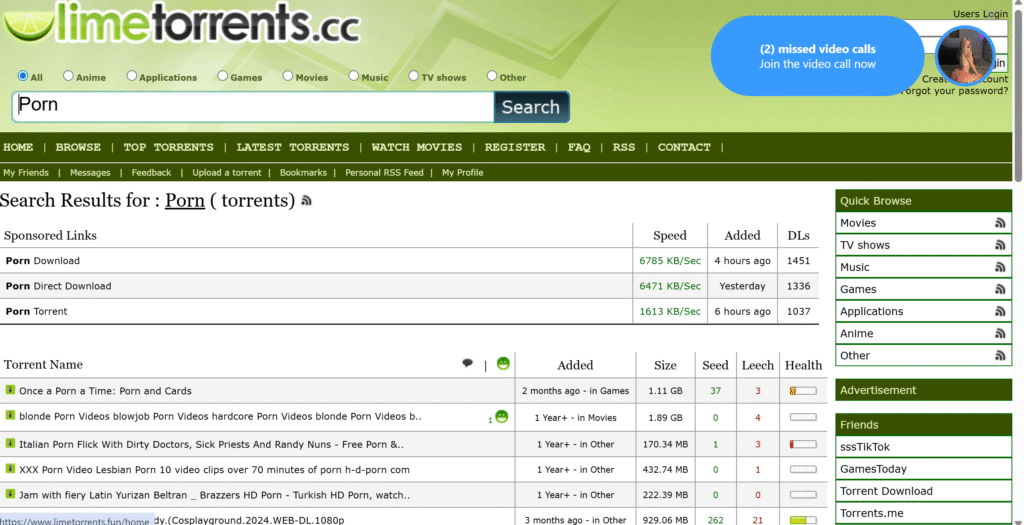Image resolution: width=1024 pixels, height=525 pixels.
Task: Click RSS icon beside Search Results heading
Action: click(306, 201)
